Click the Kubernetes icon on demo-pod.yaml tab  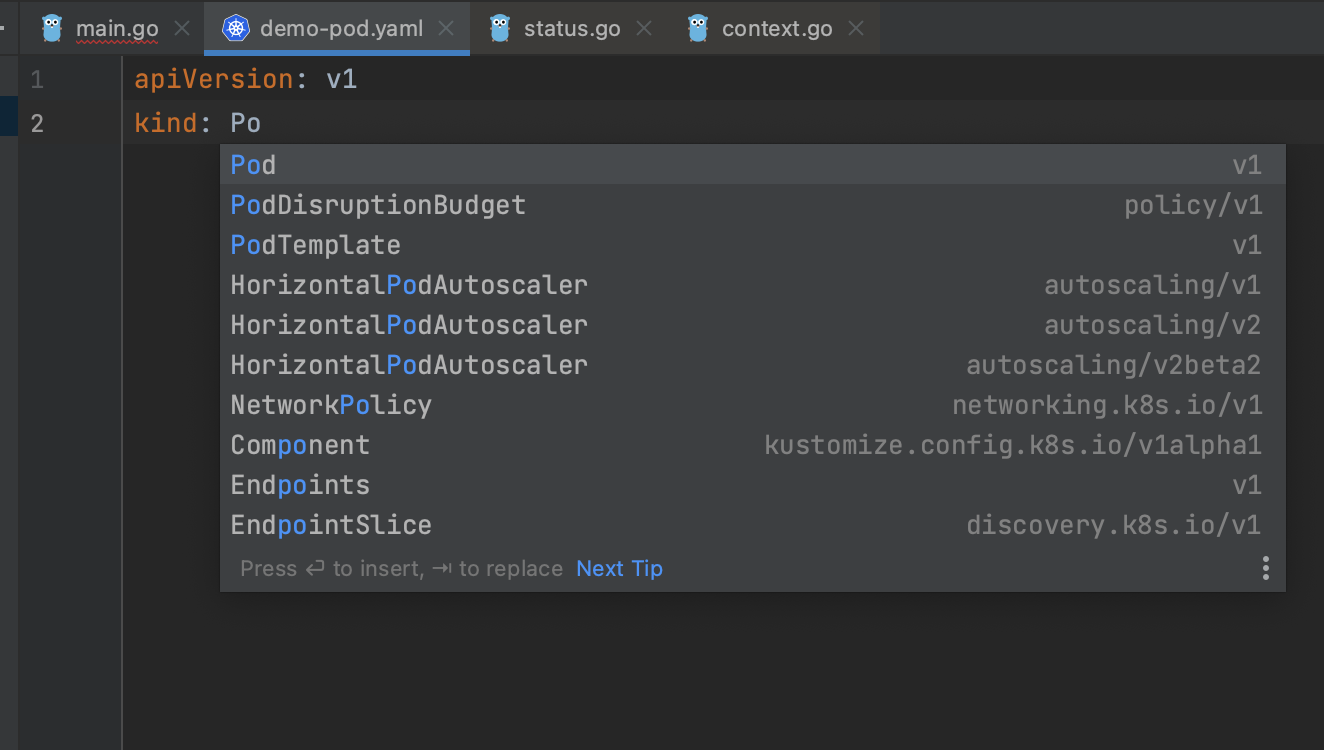point(236,28)
